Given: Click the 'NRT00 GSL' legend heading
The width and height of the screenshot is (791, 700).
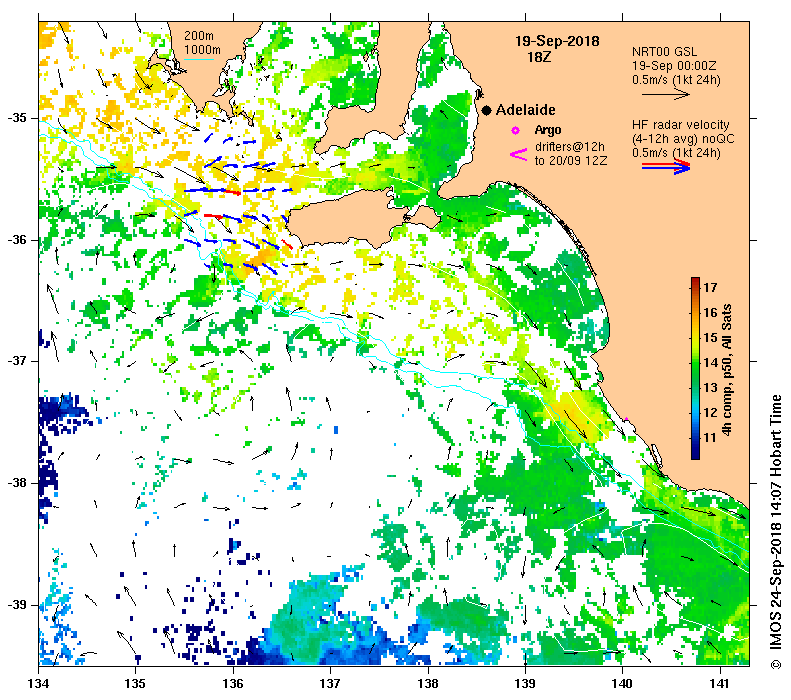Looking at the screenshot, I should point(664,52).
